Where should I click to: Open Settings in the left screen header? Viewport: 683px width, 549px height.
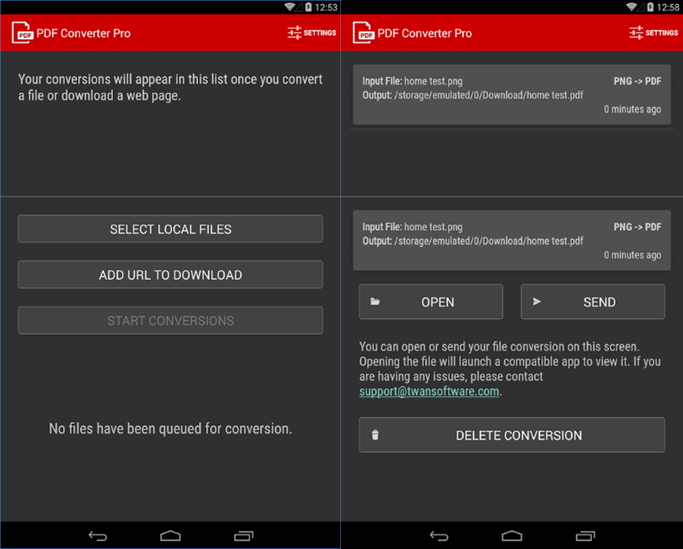(x=311, y=33)
